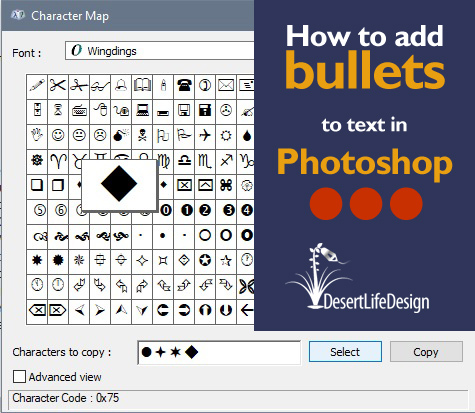
Task: Pick the upward-pointing arrowhead
Action: [x=121, y=311]
